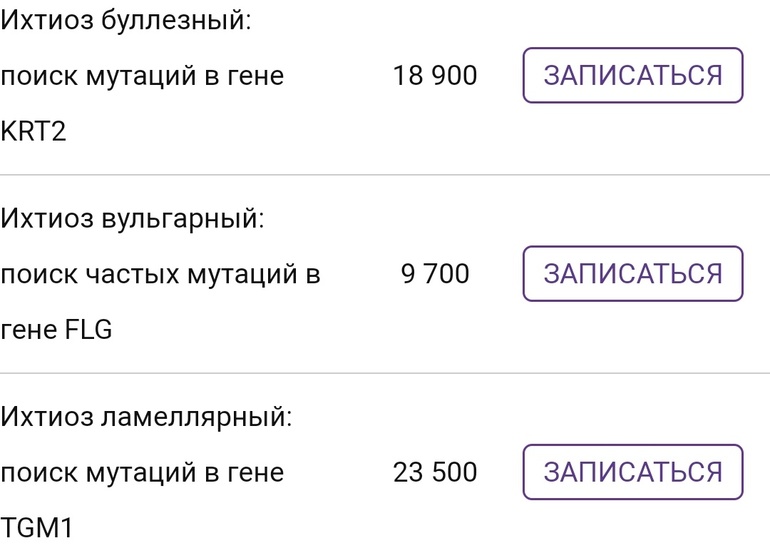770x558 pixels.
Task: Click 'поиск мутаций в гене' above TGM1
Action: click(142, 471)
